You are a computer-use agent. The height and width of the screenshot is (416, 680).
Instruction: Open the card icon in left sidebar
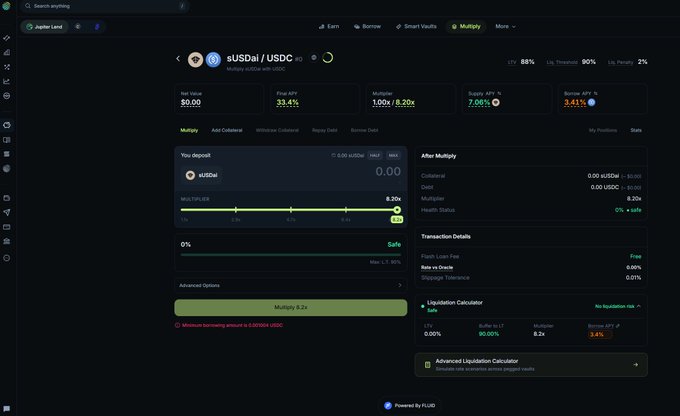[x=7, y=227]
